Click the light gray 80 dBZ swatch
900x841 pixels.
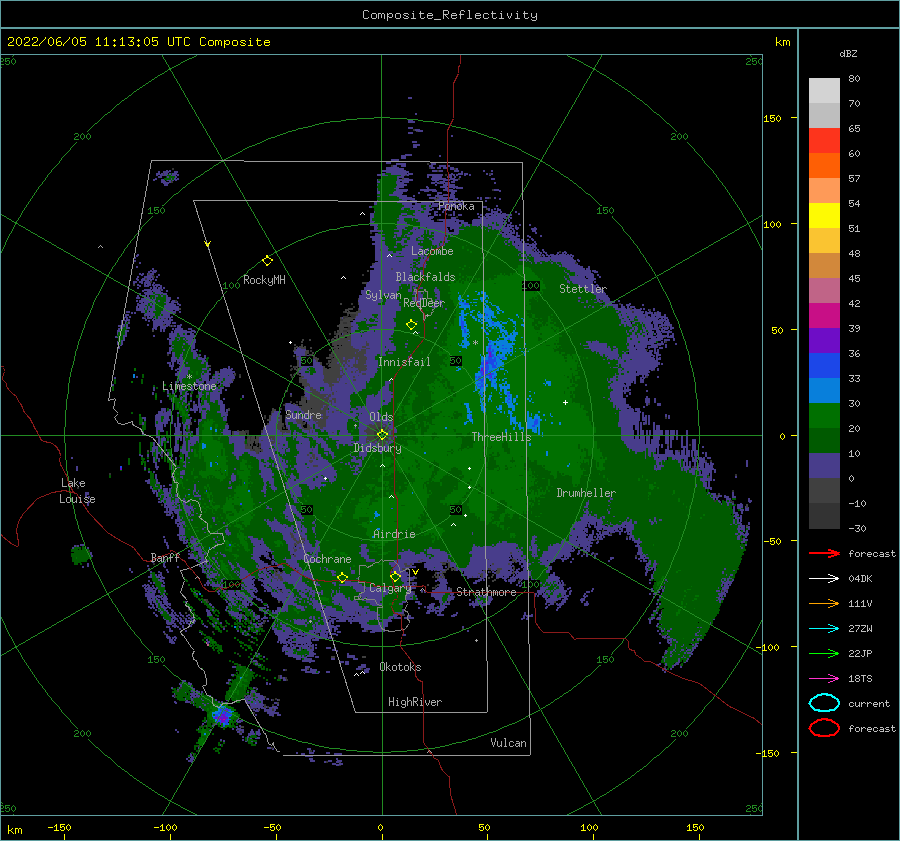pyautogui.click(x=824, y=91)
